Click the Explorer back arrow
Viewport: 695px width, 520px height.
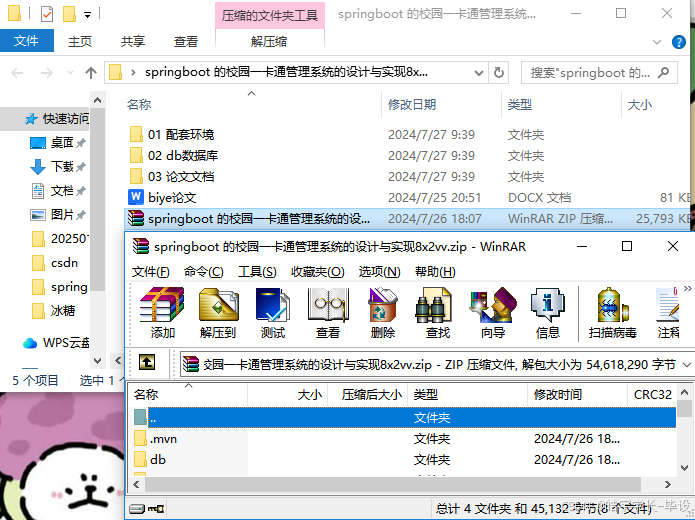coord(17,73)
